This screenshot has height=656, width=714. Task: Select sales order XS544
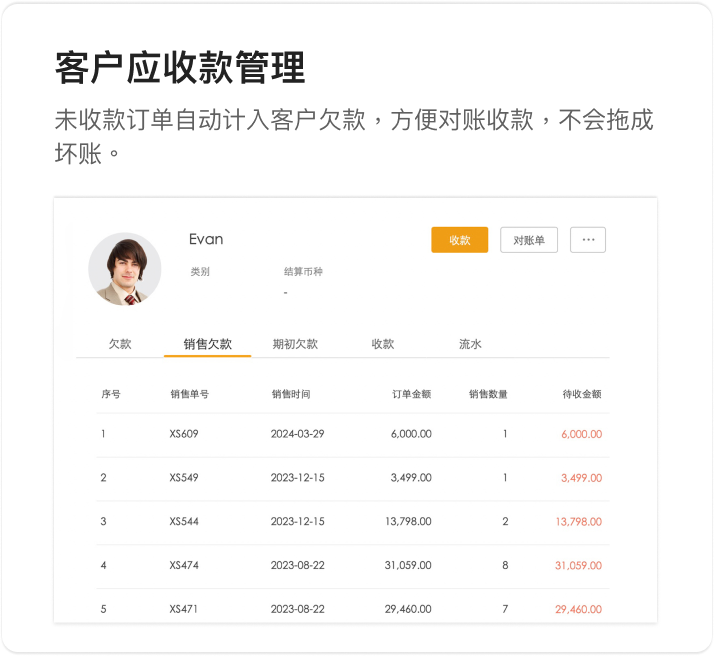pyautogui.click(x=184, y=521)
